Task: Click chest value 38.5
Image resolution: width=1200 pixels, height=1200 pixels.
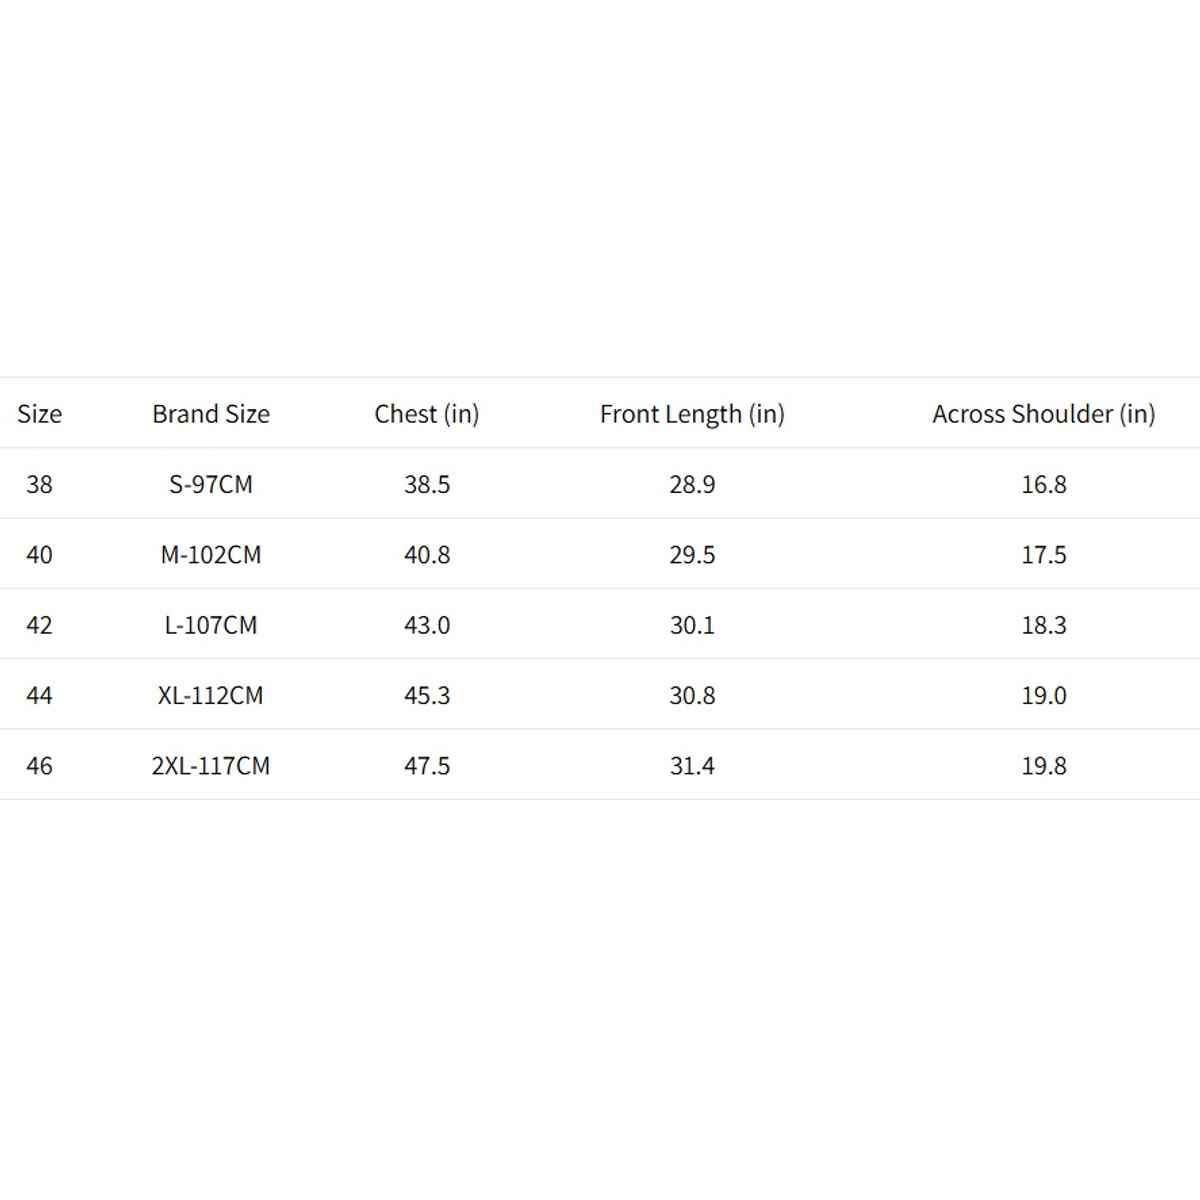Action: tap(427, 485)
